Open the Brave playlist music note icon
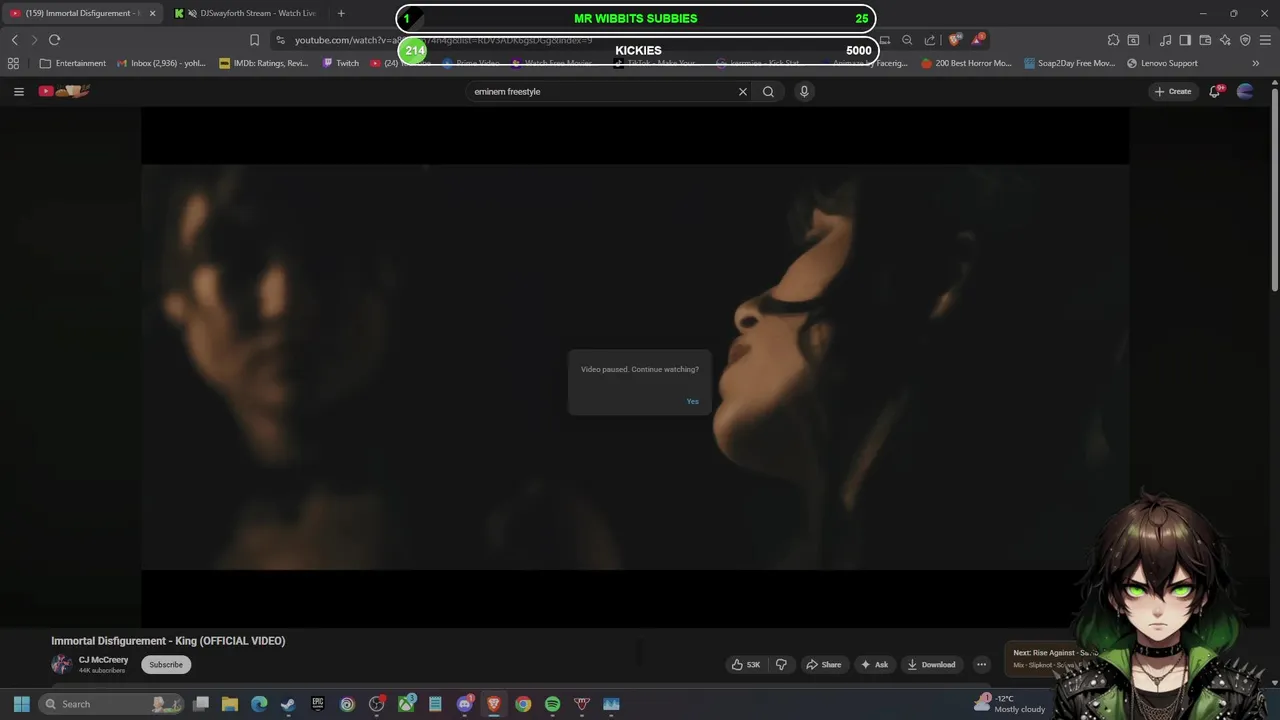Viewport: 1280px width, 720px height. pos(1165,40)
